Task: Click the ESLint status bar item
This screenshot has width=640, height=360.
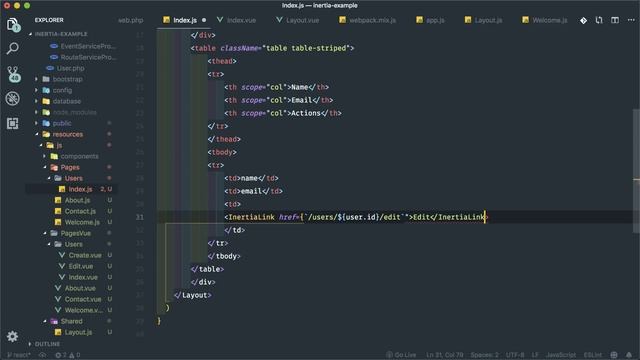Action: click(x=593, y=355)
